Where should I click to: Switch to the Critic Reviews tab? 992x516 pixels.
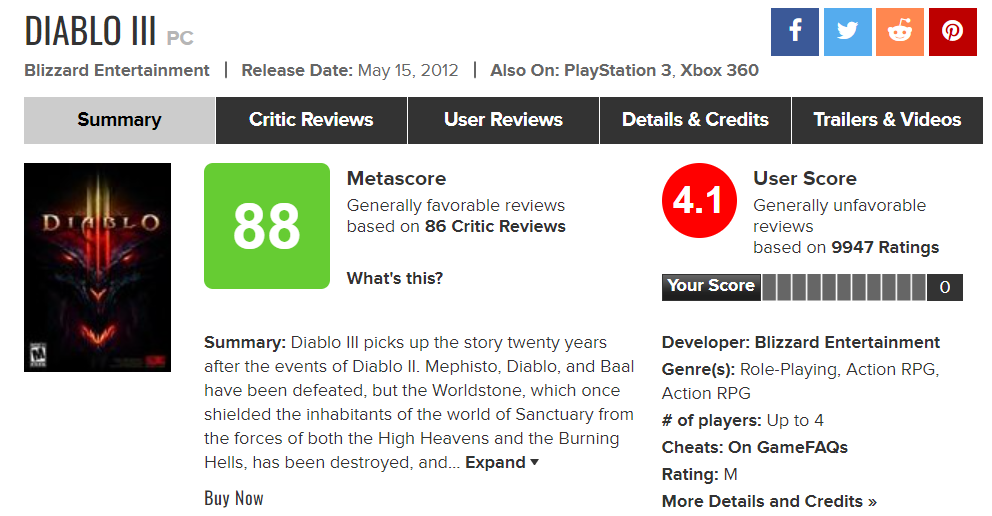tap(311, 120)
